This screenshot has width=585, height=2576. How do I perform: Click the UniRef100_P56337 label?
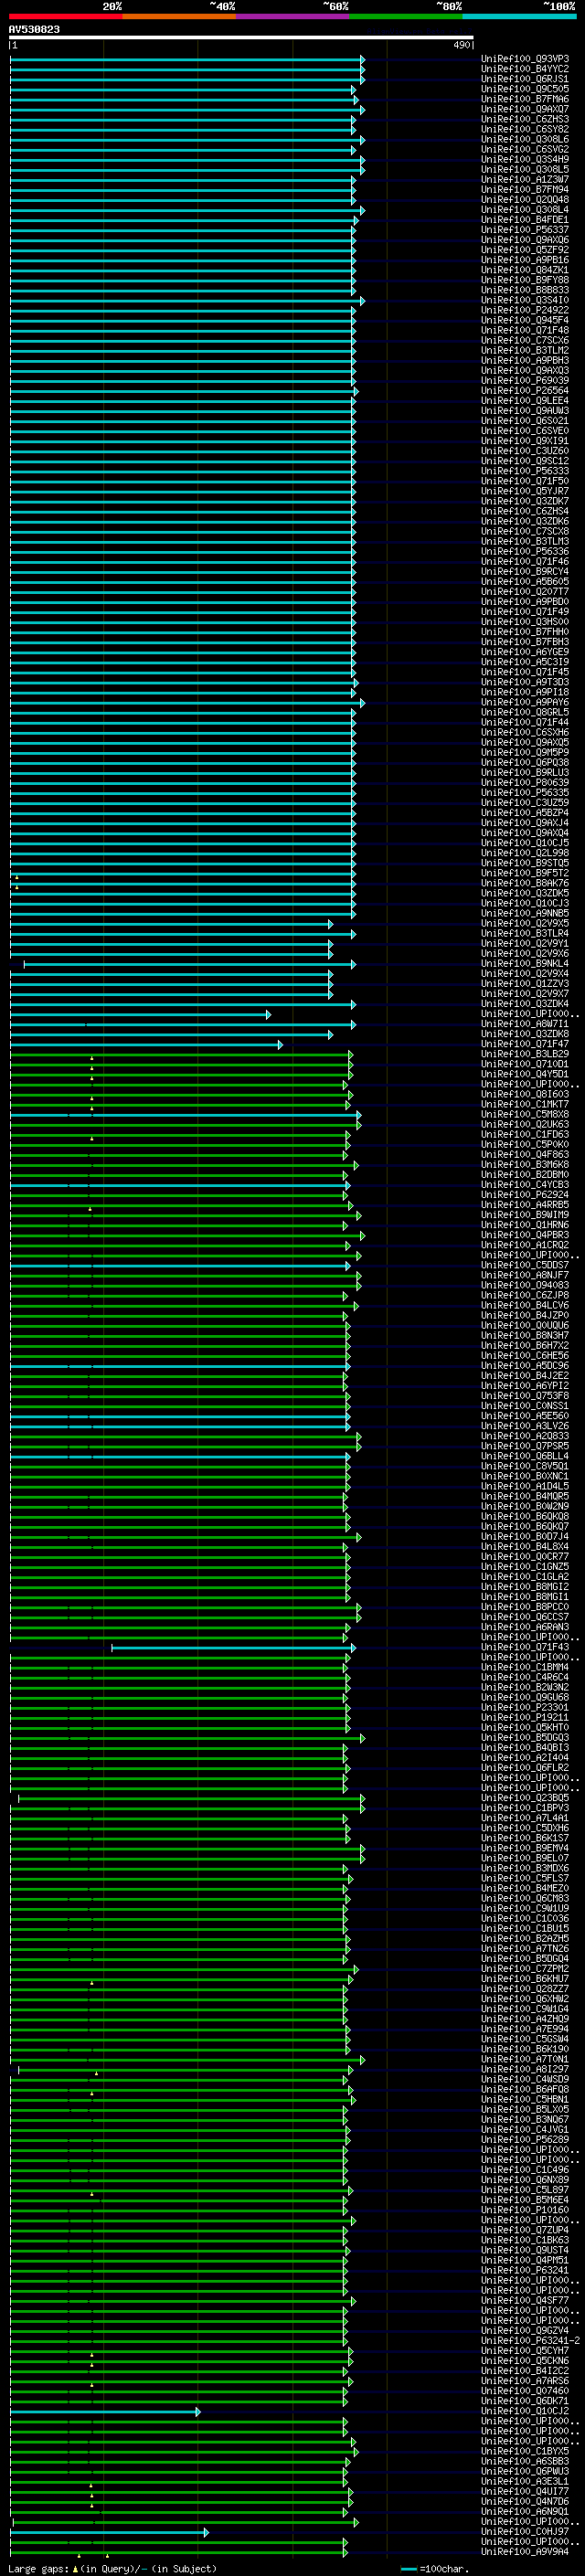pos(525,230)
